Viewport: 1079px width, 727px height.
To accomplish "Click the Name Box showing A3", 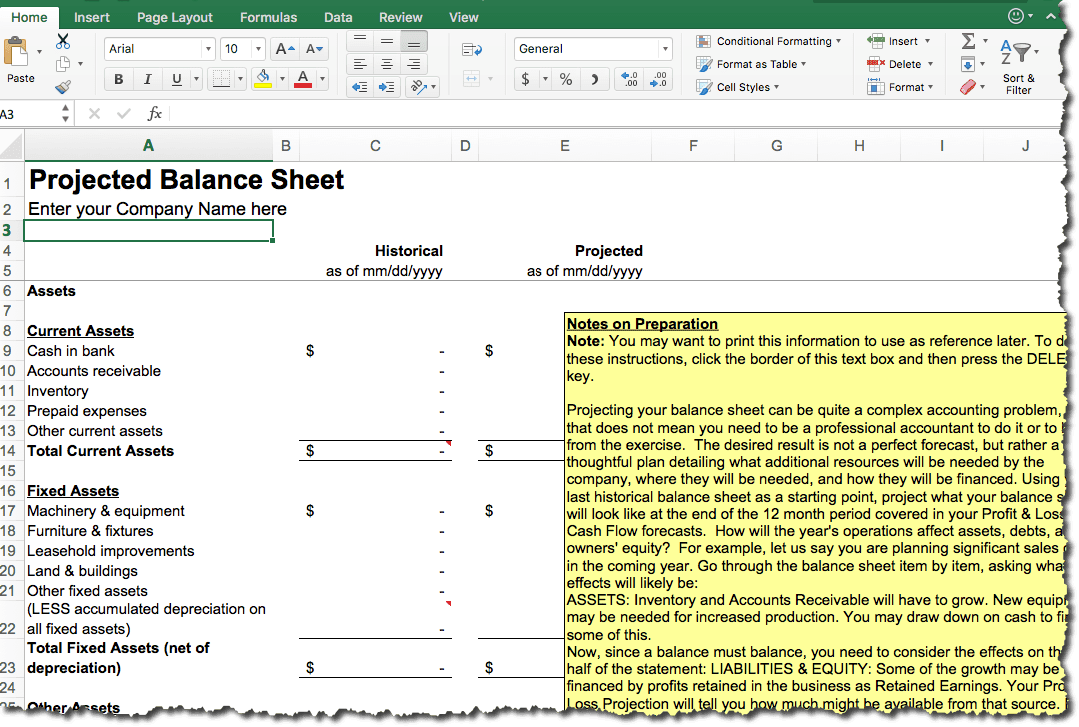I will [30, 114].
